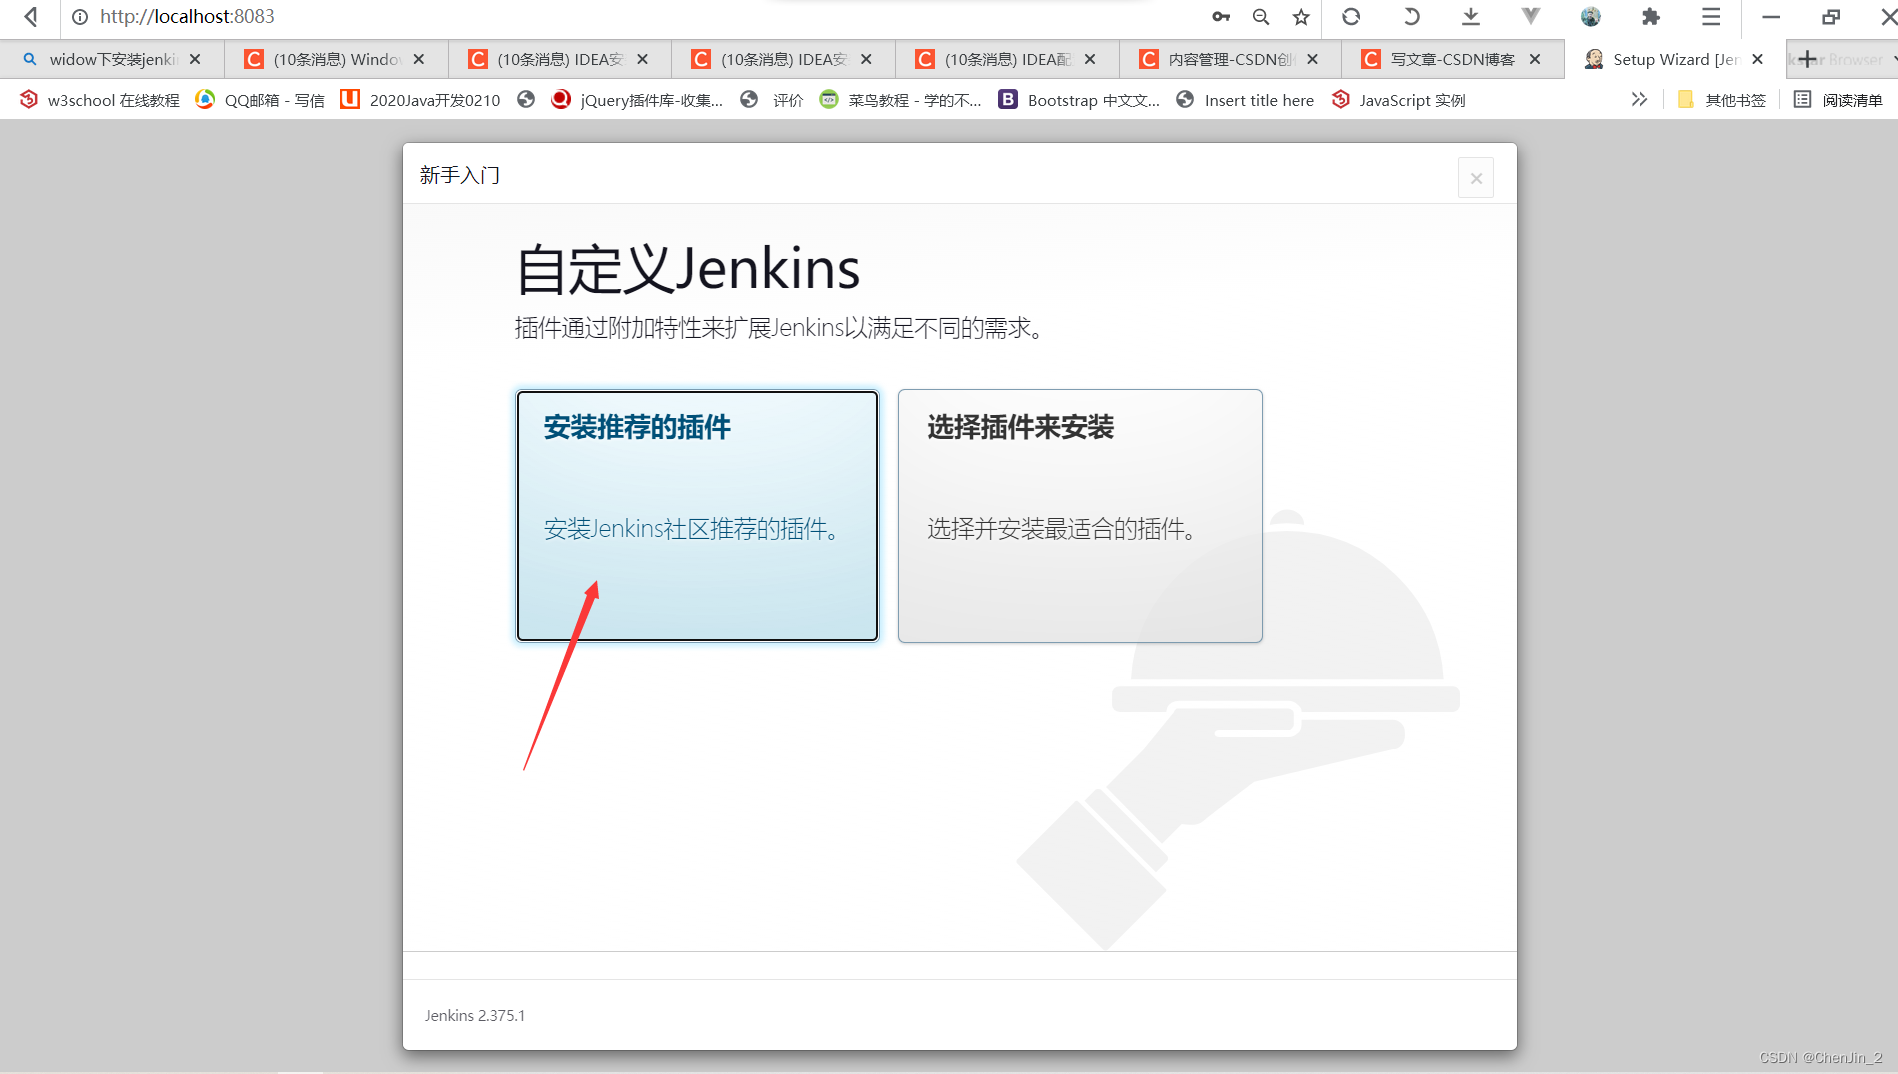The height and width of the screenshot is (1074, 1898).
Task: Click the 自定义Jenkins heading
Action: point(688,269)
